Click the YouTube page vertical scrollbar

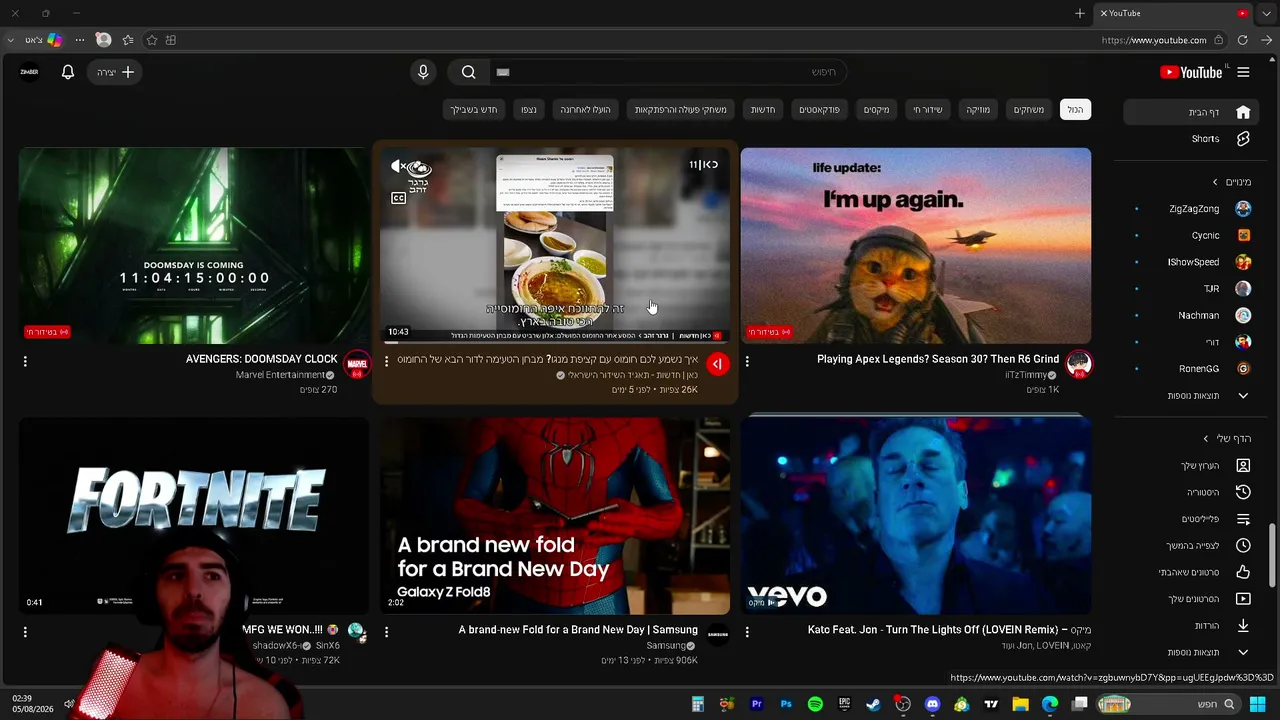(1273, 555)
